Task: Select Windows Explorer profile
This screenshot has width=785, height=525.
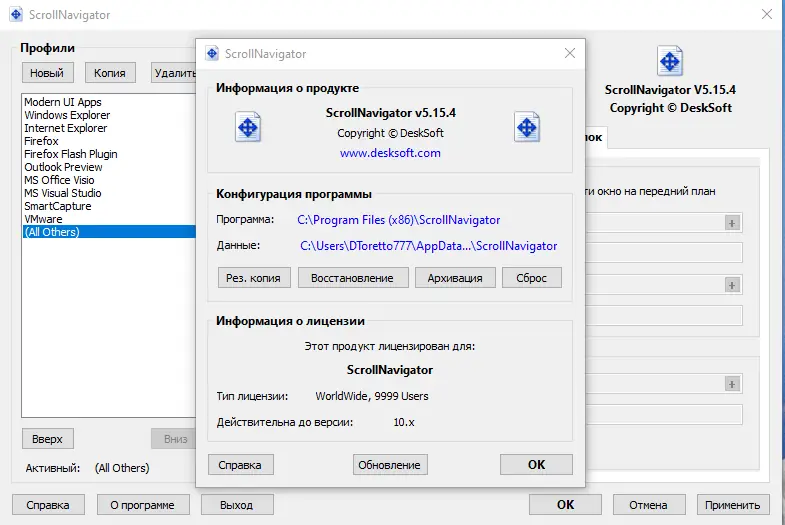Action: 109,115
